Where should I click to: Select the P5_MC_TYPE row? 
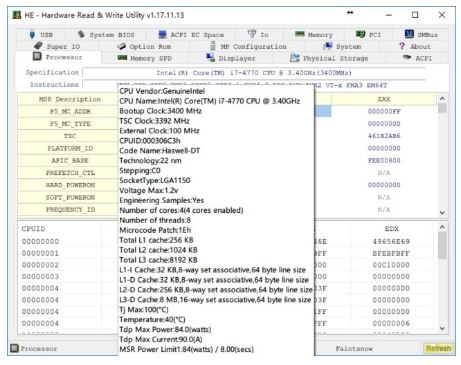pos(70,124)
